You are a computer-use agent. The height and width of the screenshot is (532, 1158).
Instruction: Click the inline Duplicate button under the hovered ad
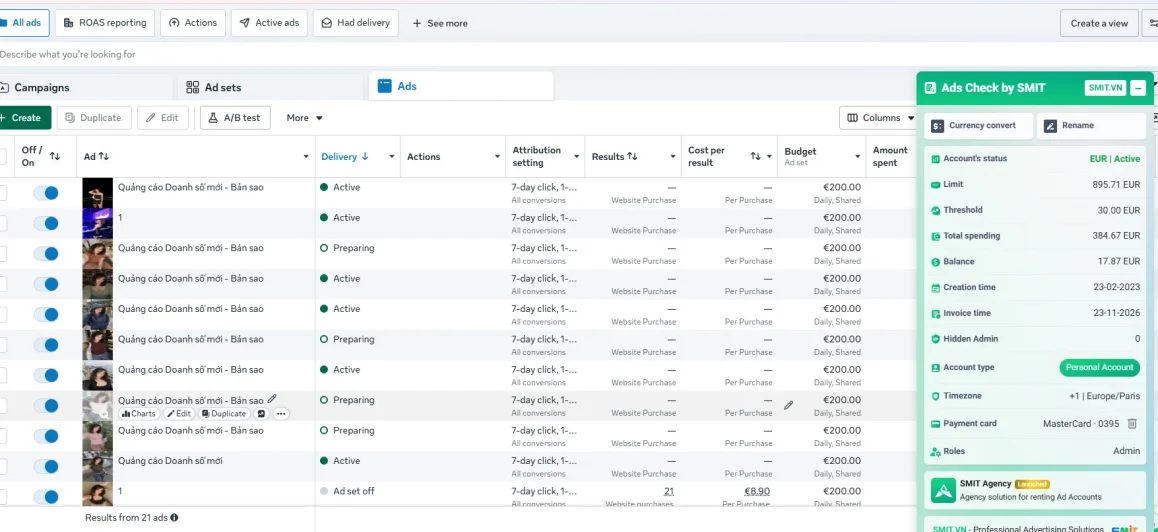[x=225, y=414]
